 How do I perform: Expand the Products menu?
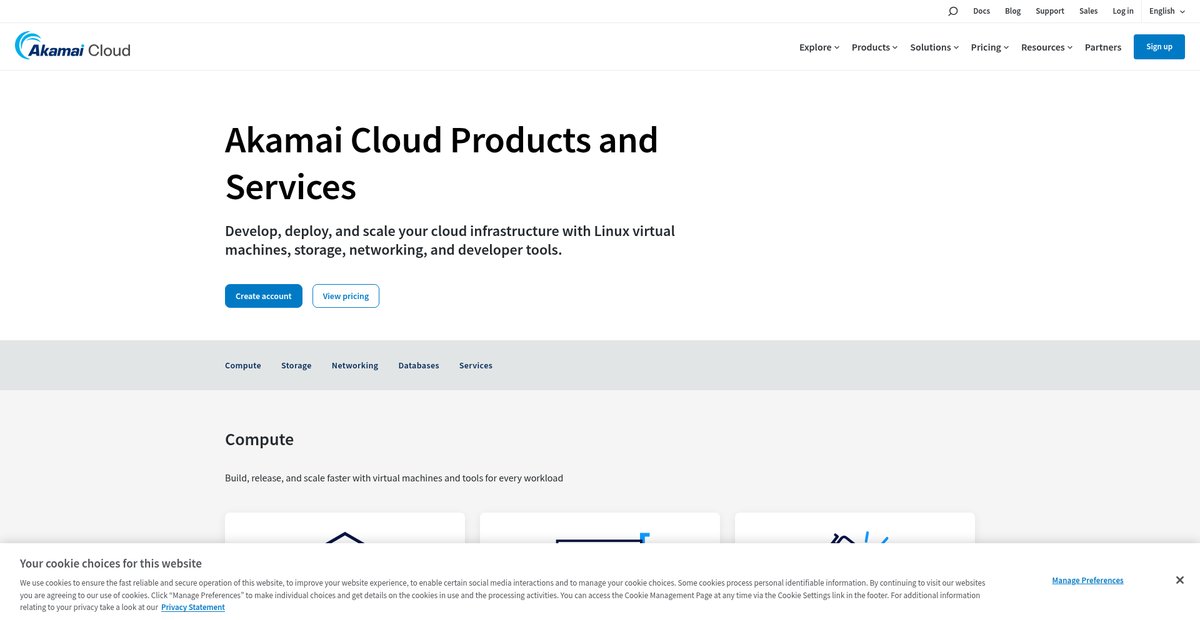[874, 47]
